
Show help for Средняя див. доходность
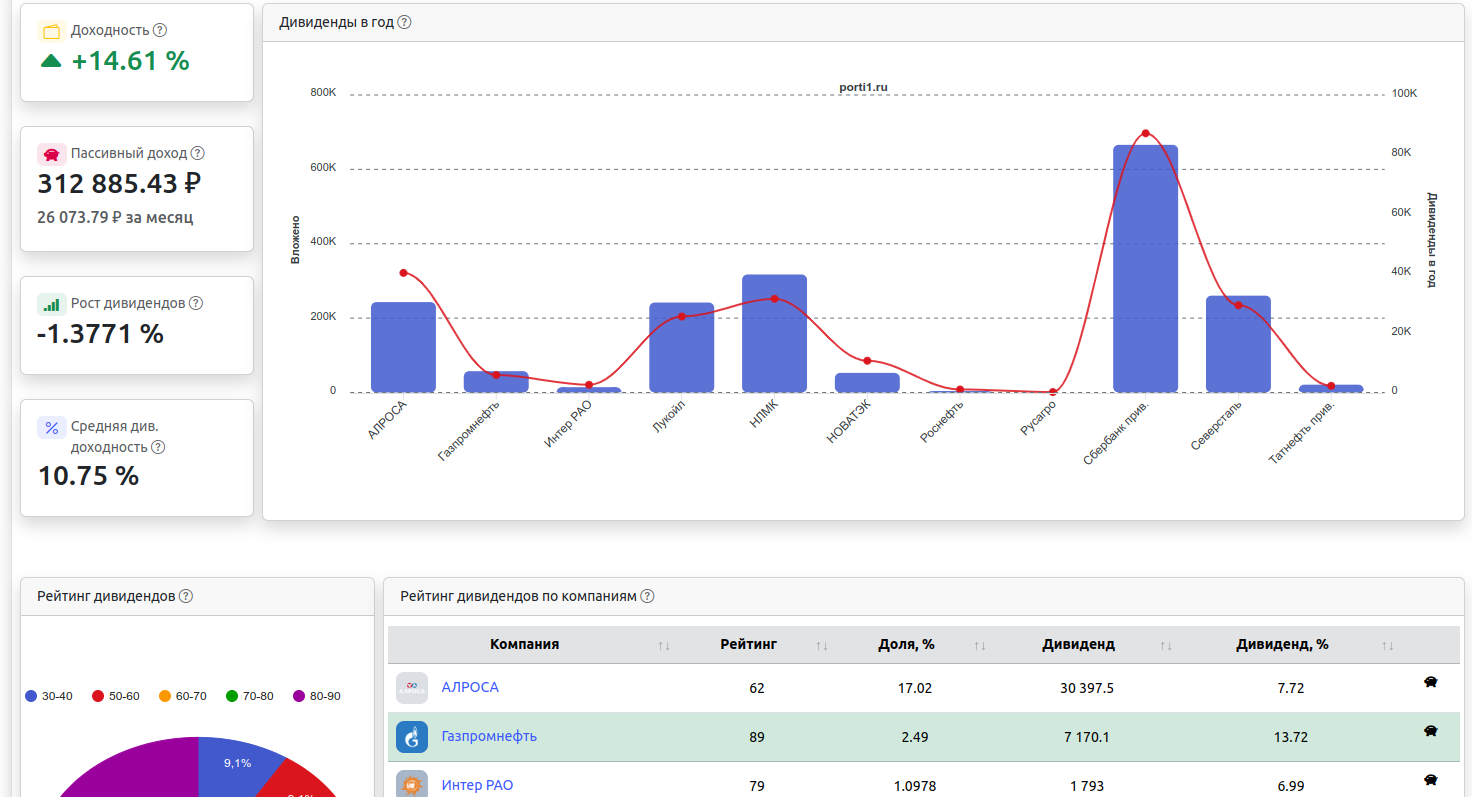click(x=158, y=448)
